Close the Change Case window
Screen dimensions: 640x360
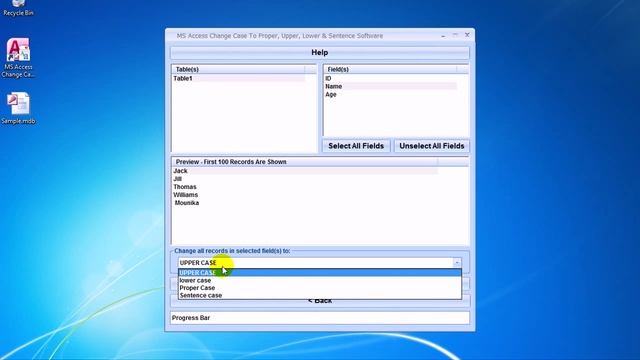pos(467,35)
